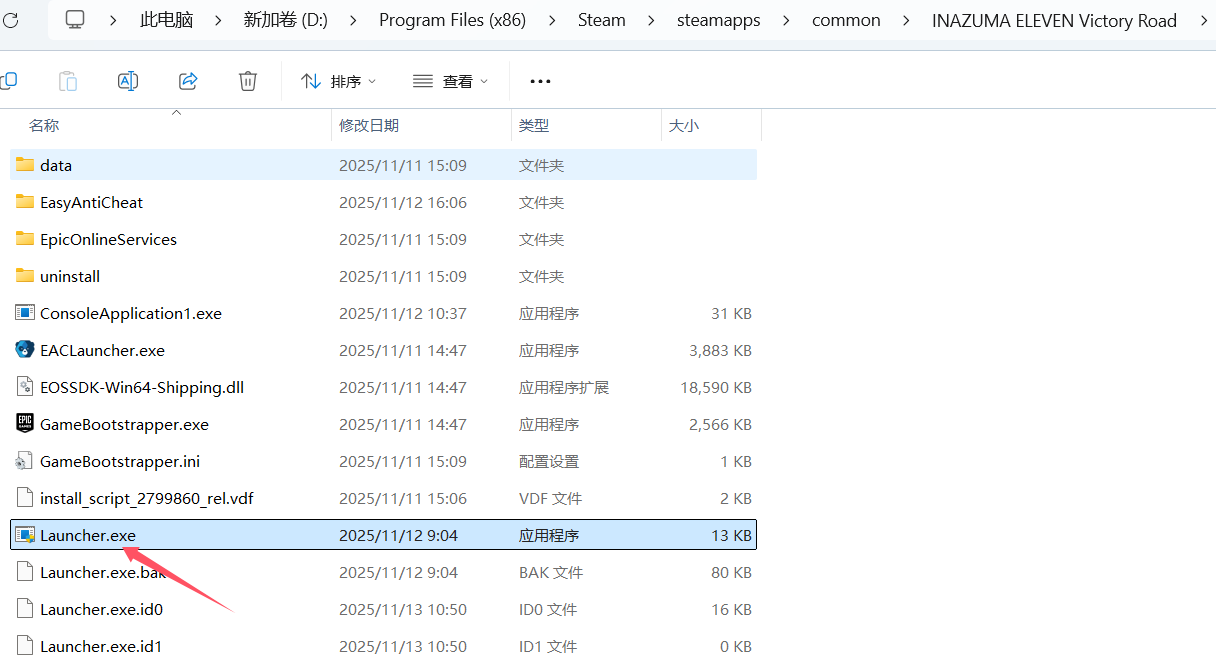Screen dimensions: 1216x663
Task: Sort by 修改日期 column header
Action: click(369, 125)
